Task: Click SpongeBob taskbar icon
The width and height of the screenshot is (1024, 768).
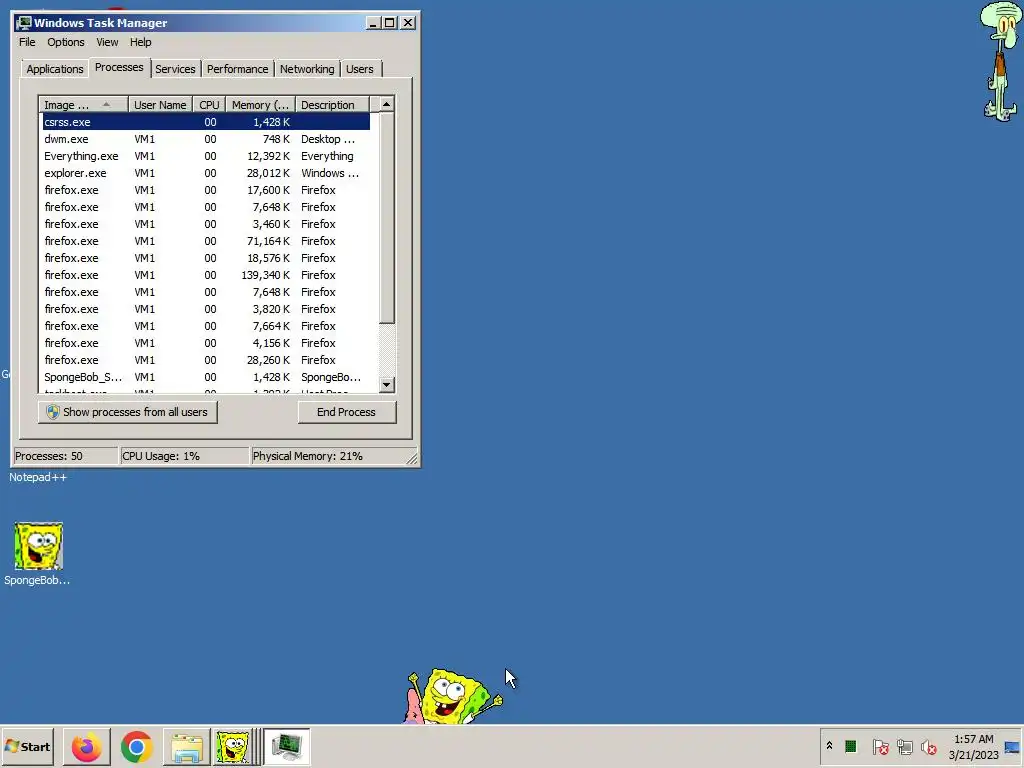Action: click(232, 747)
